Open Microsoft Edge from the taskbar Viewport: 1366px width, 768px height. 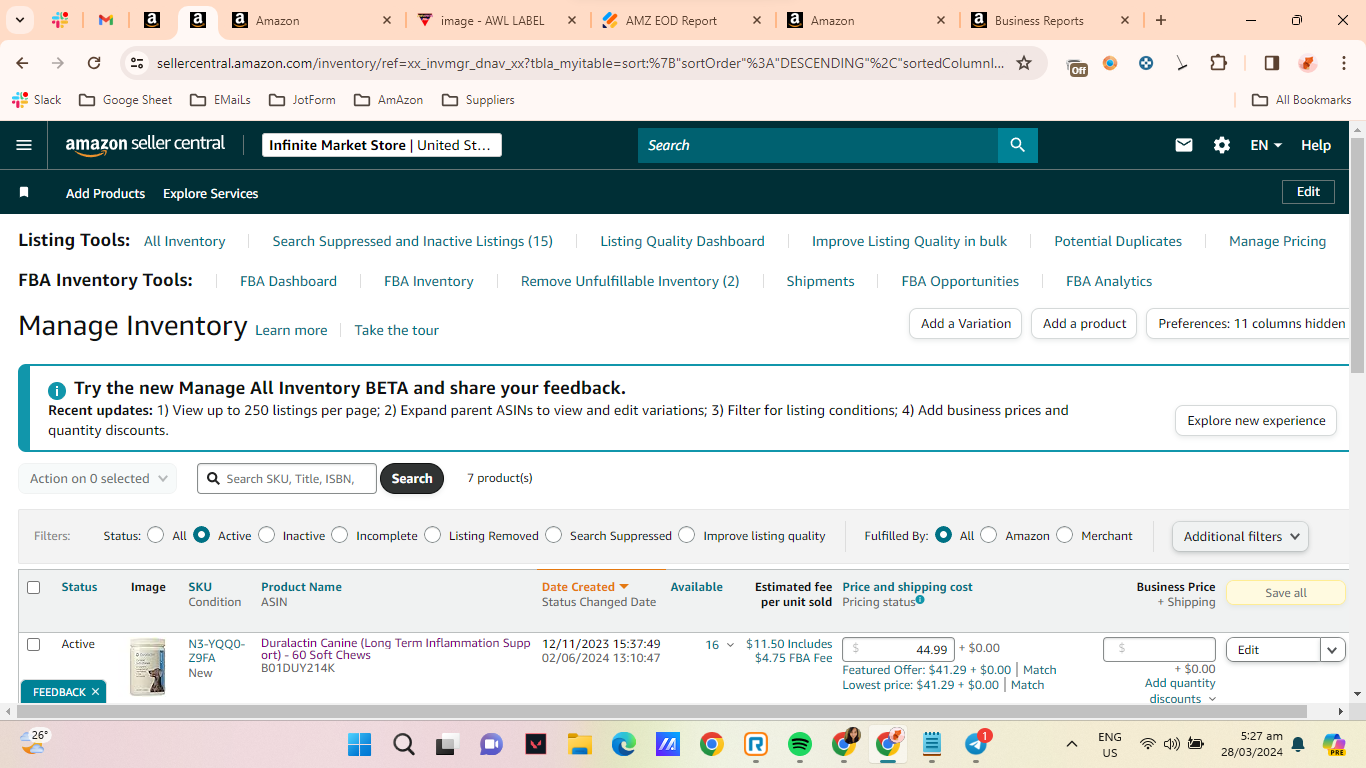pyautogui.click(x=623, y=744)
